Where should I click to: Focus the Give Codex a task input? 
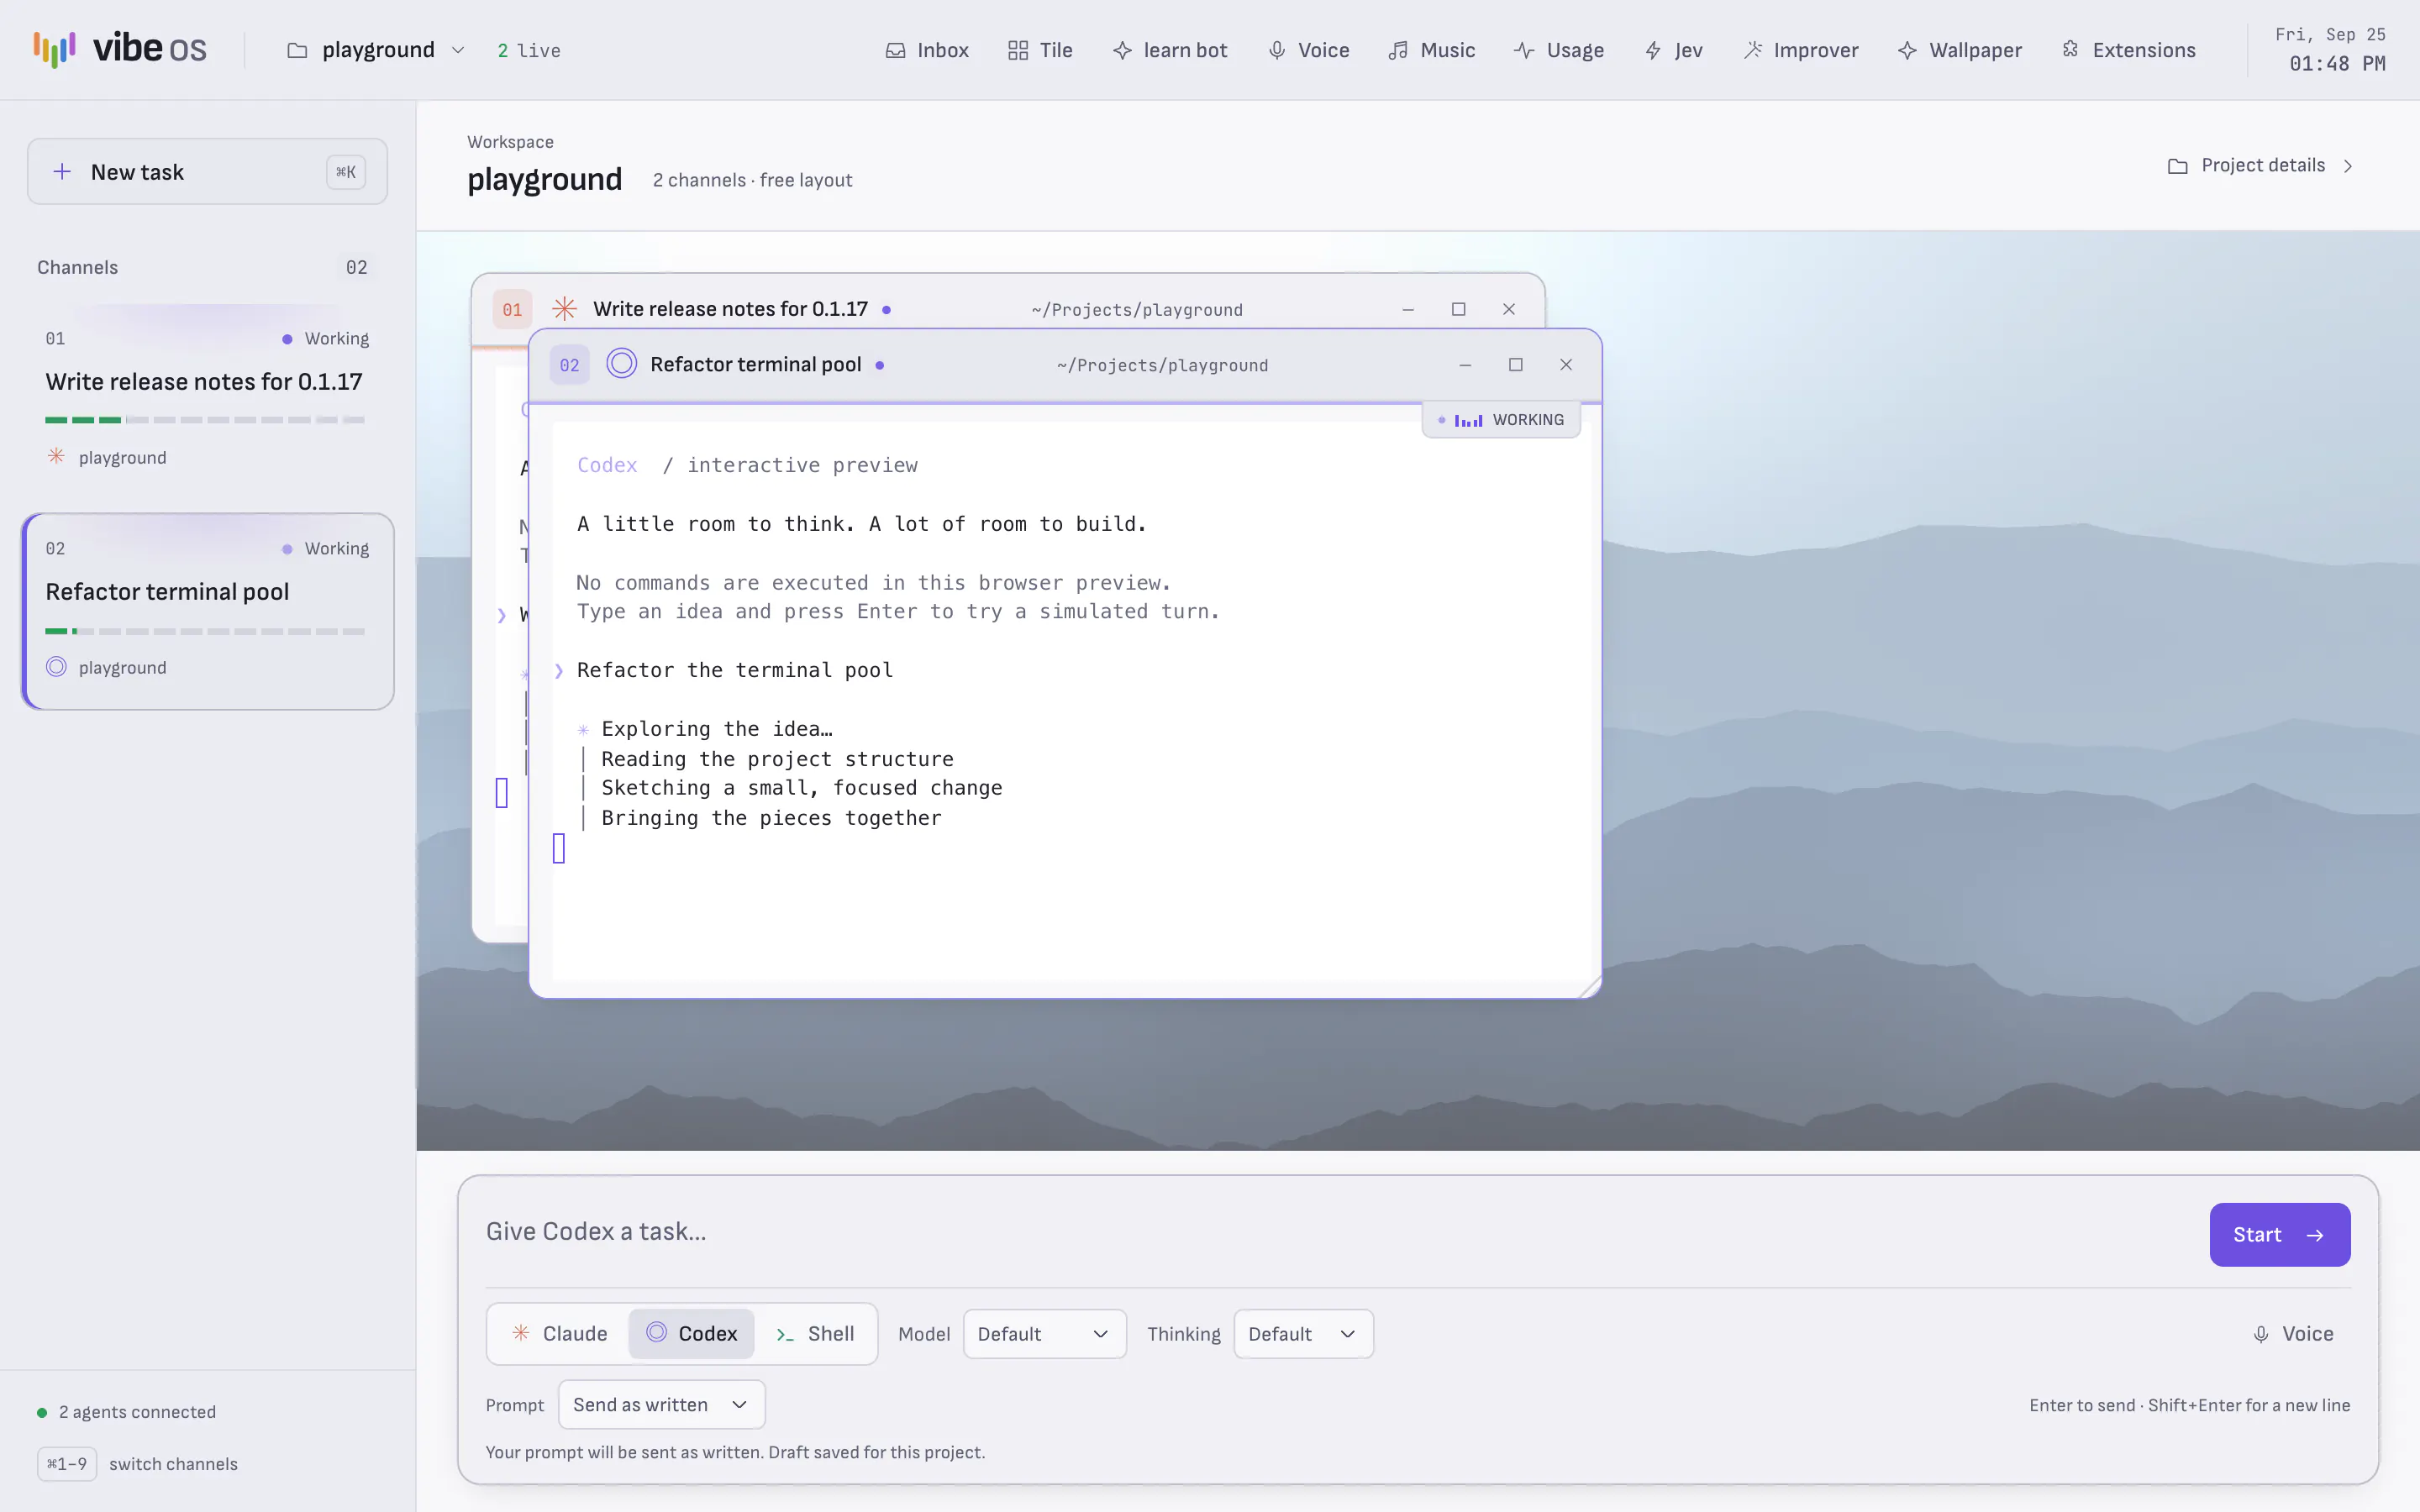(x=1335, y=1232)
